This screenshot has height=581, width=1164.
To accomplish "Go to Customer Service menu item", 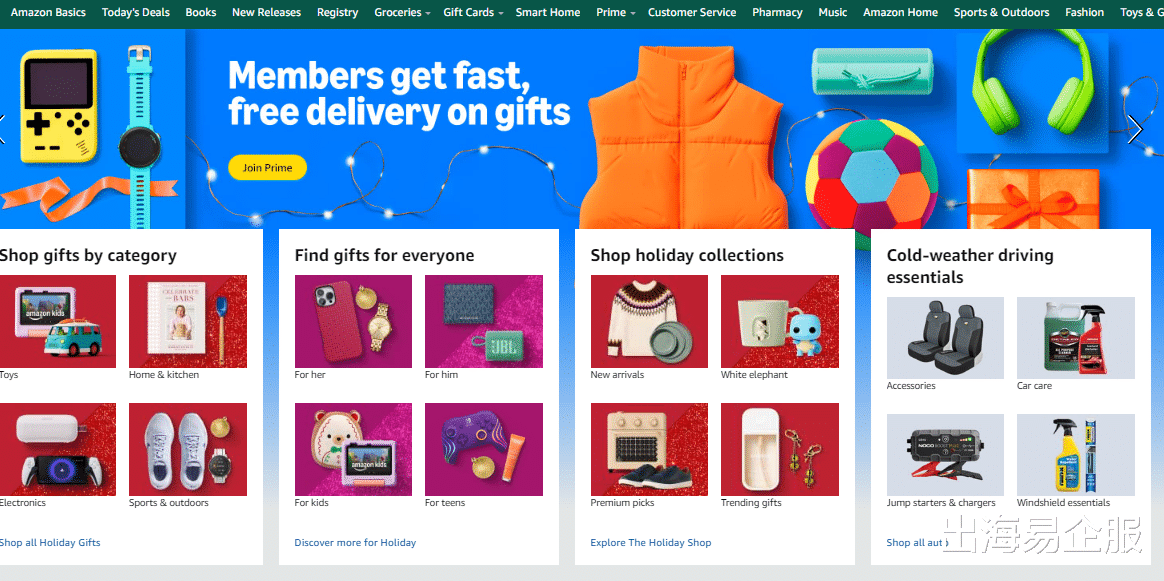I will (692, 13).
